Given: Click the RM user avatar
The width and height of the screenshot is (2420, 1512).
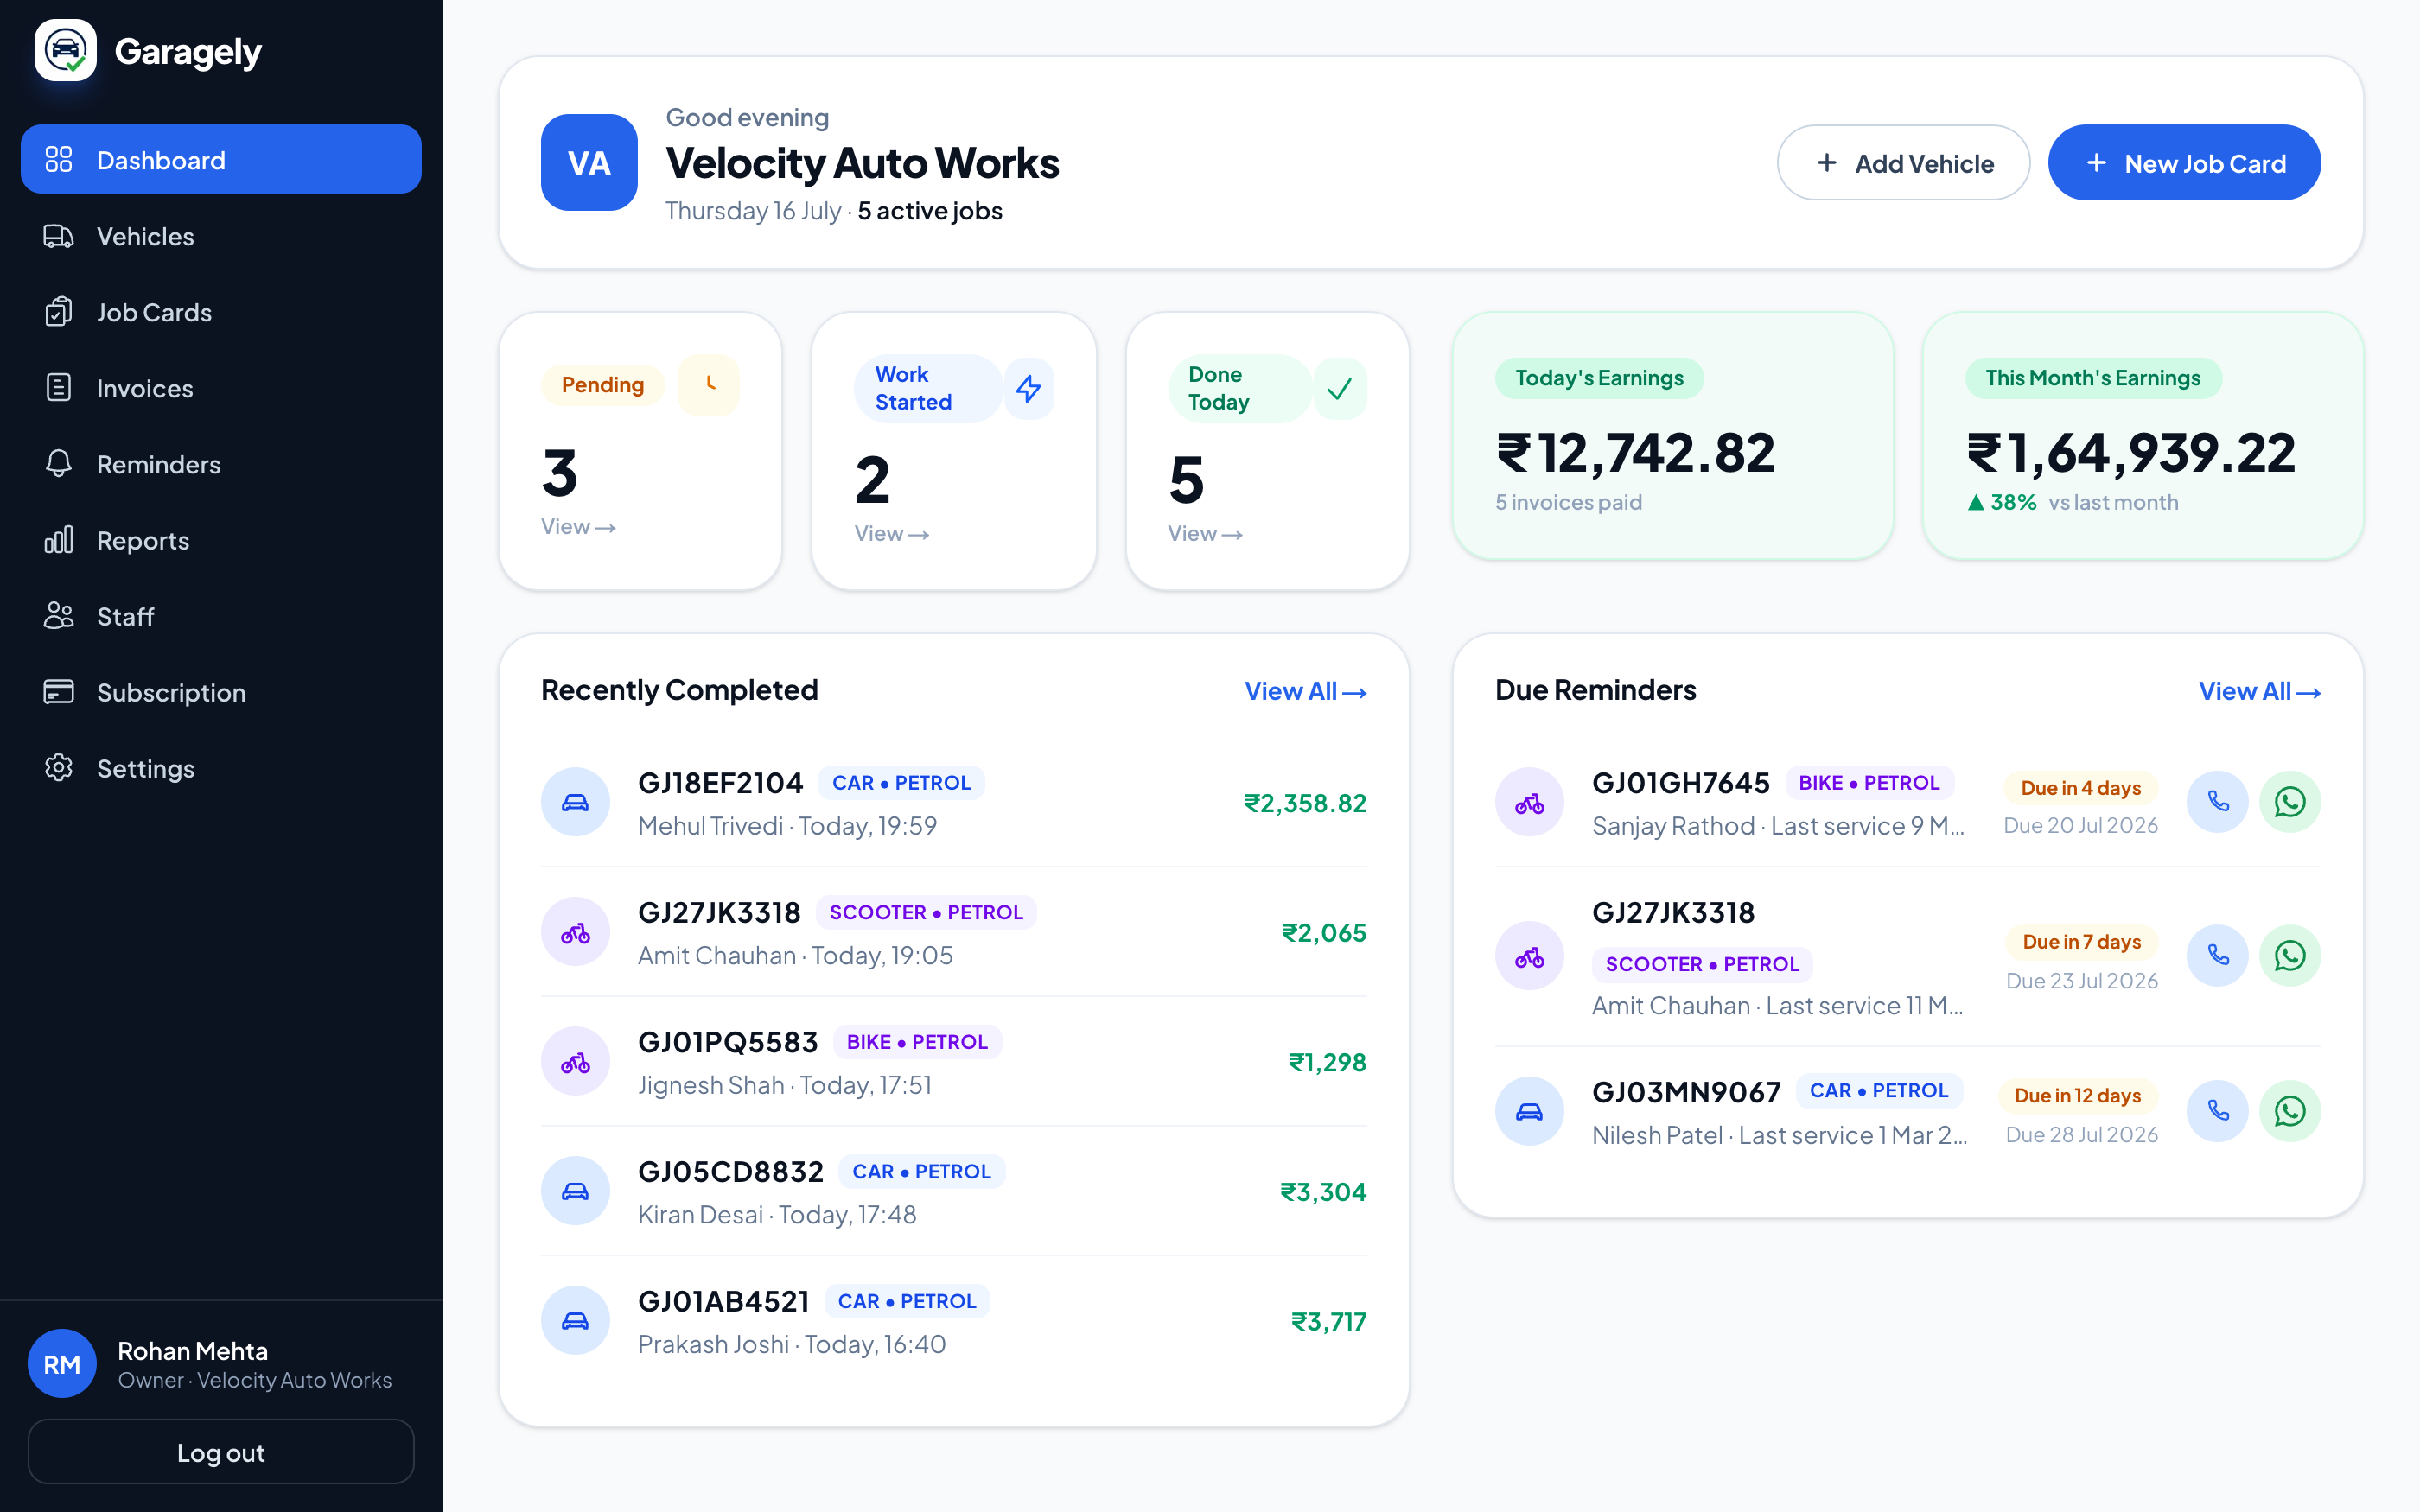Looking at the screenshot, I should [x=62, y=1364].
